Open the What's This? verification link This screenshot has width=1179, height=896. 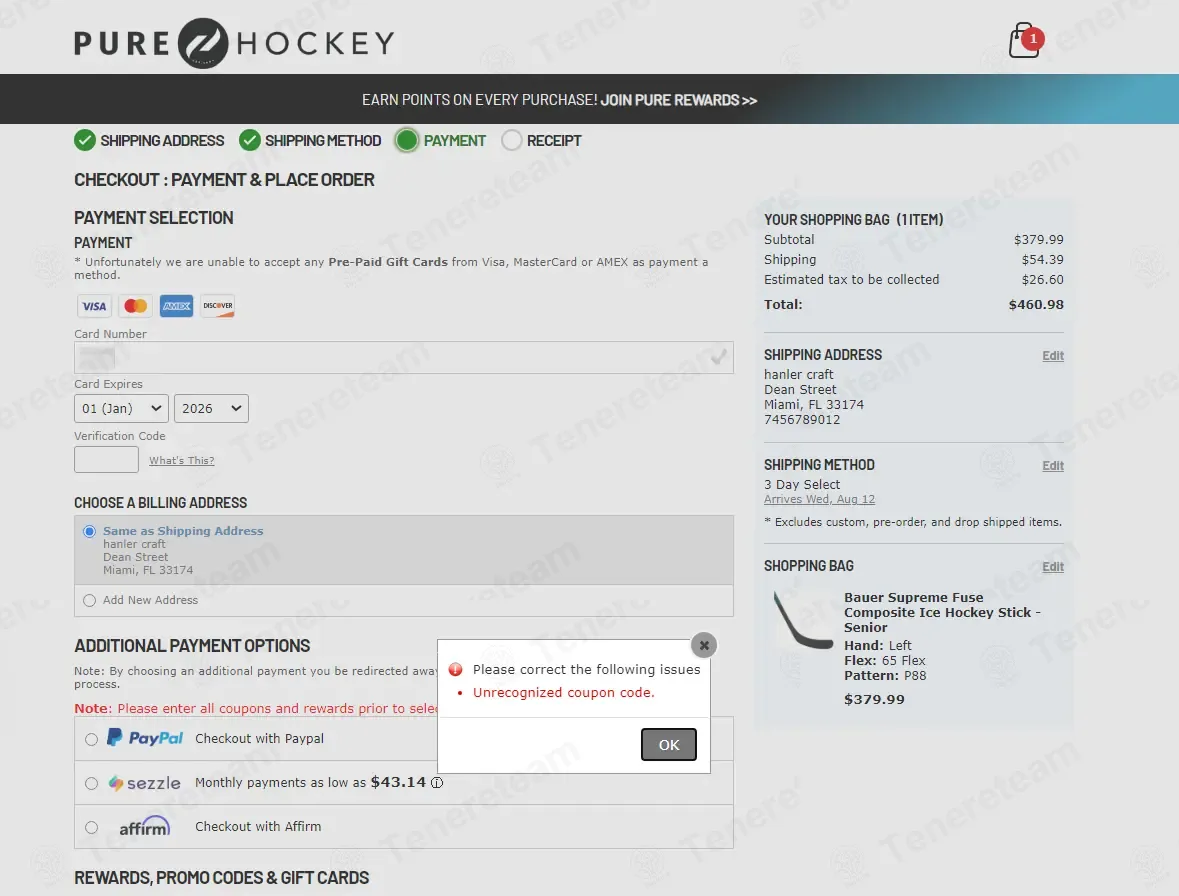181,461
